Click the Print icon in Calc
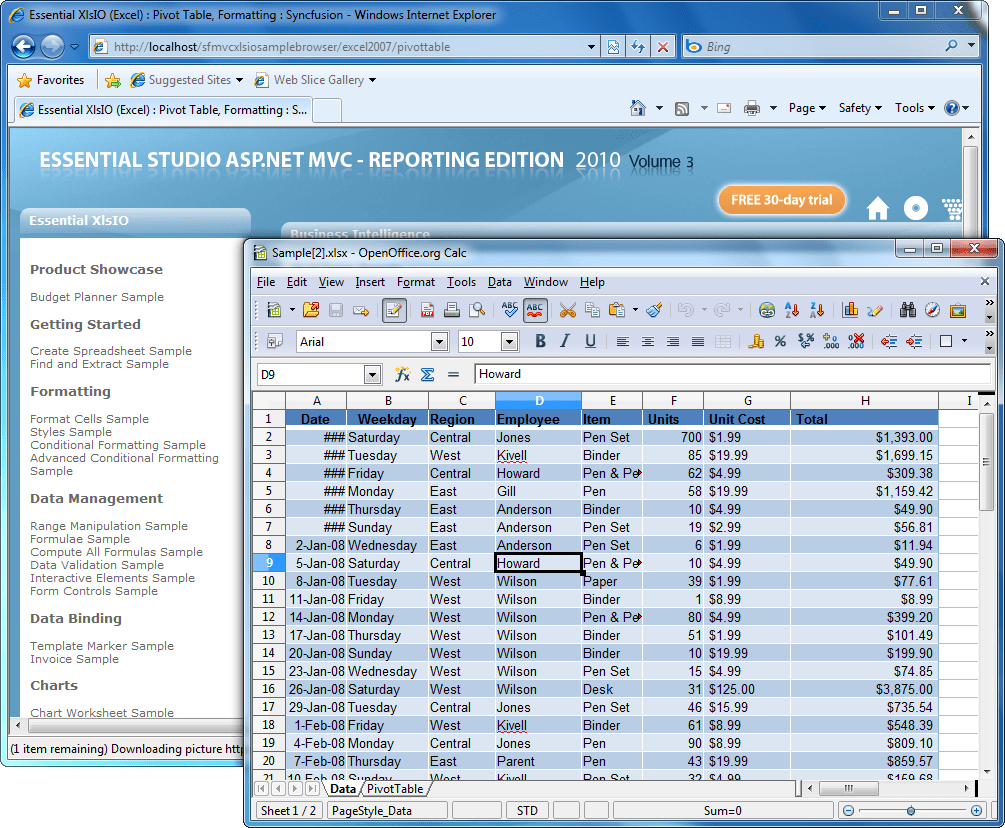1005x828 pixels. click(x=452, y=311)
